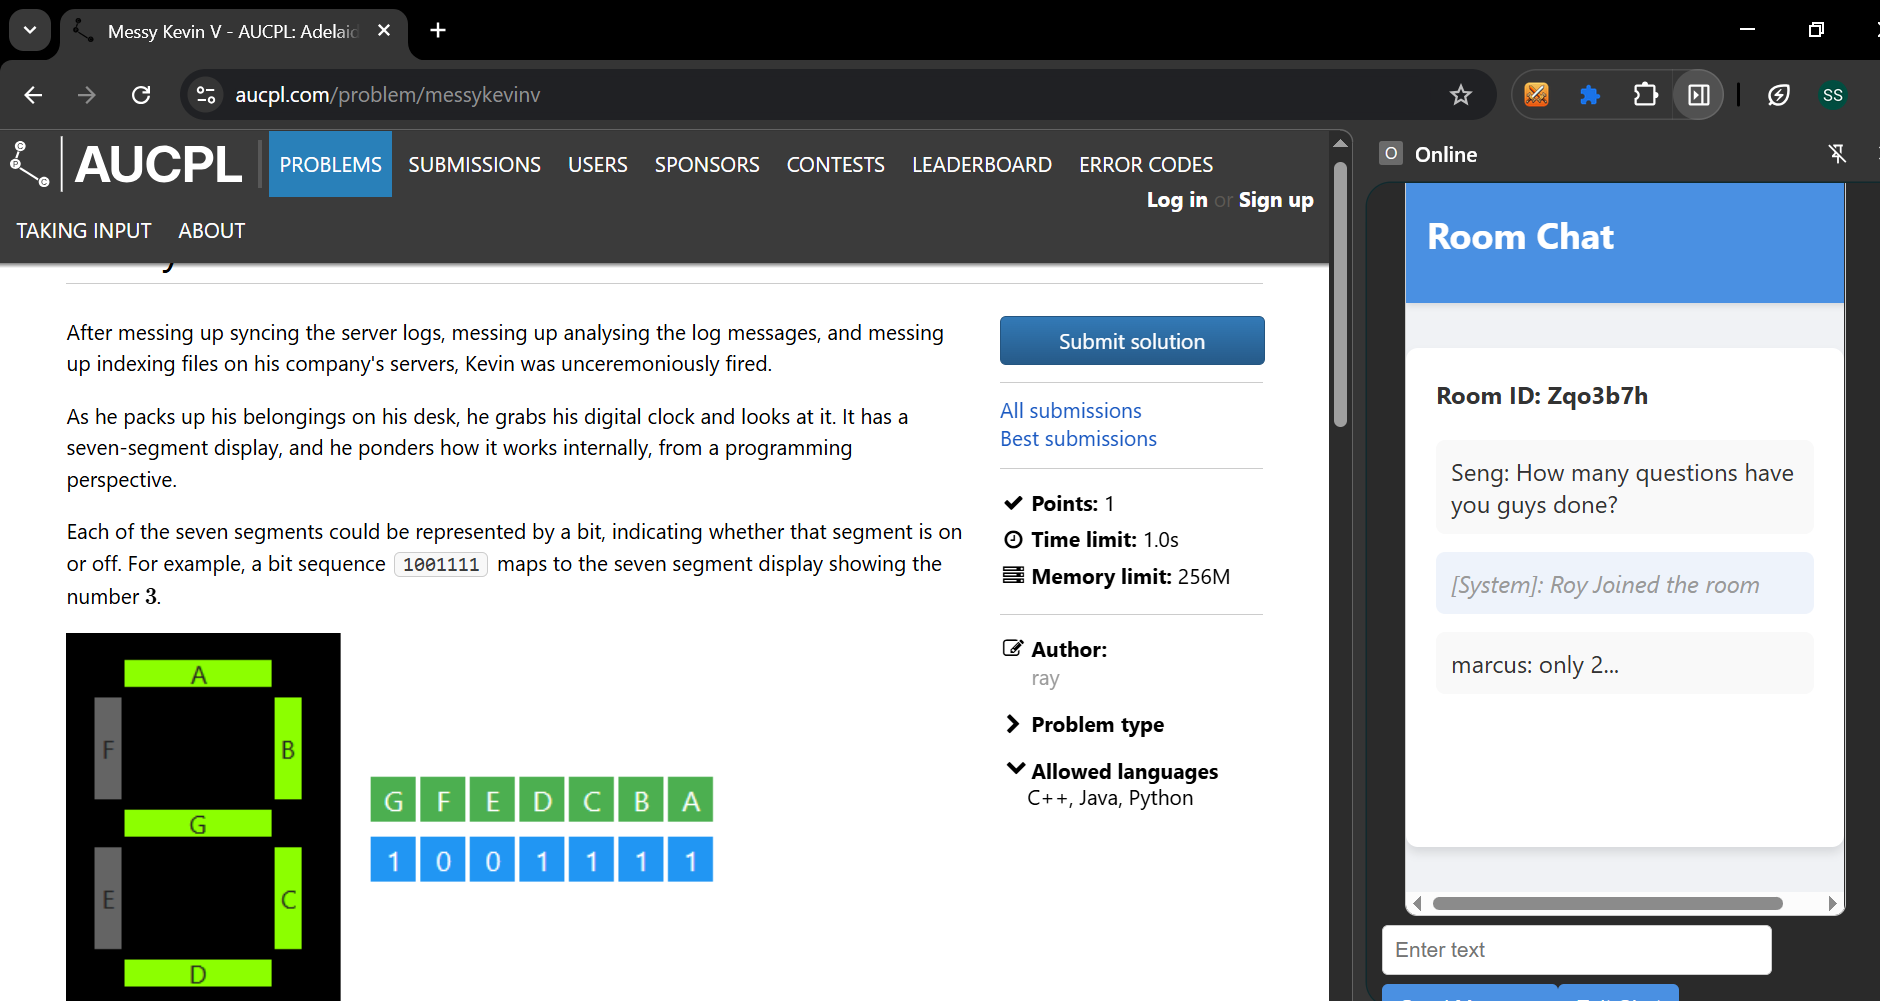Click the page scrollbar up arrow
This screenshot has height=1001, width=1880.
1341,143
